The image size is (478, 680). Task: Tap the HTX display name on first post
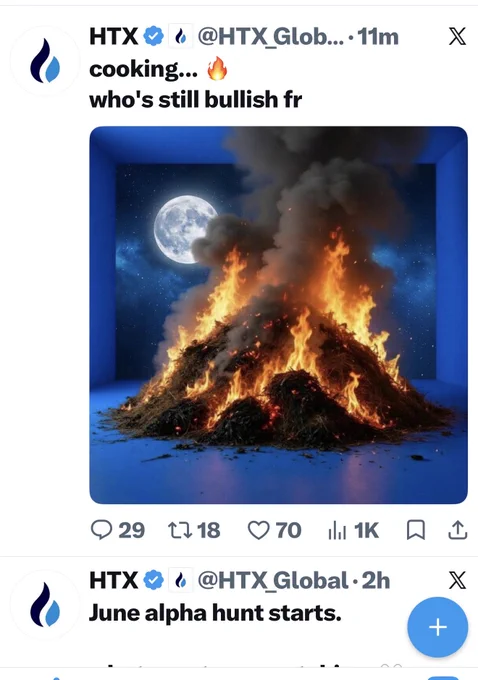pos(114,36)
